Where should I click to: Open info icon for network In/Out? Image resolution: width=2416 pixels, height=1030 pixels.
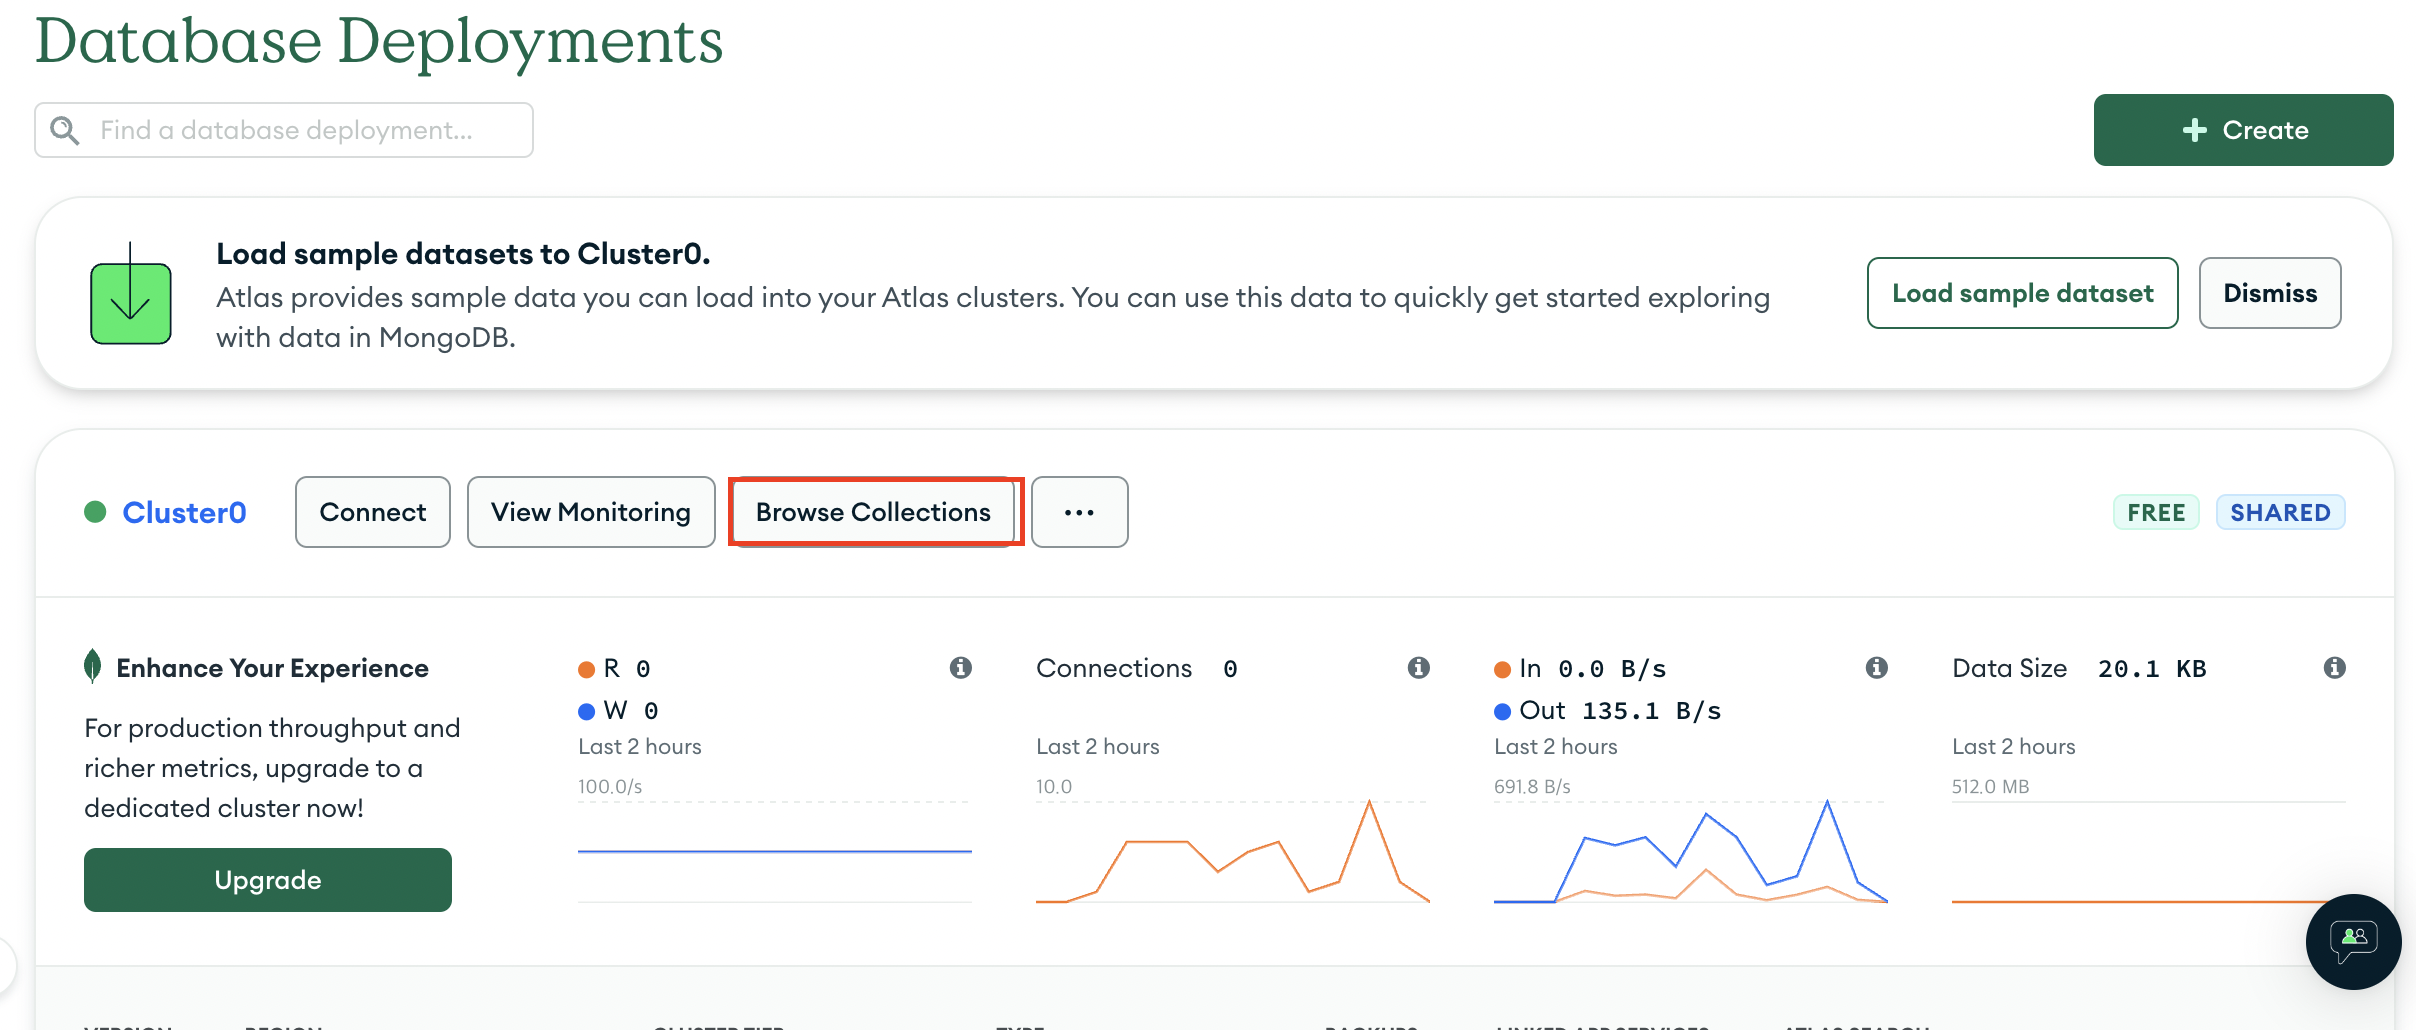[1877, 668]
